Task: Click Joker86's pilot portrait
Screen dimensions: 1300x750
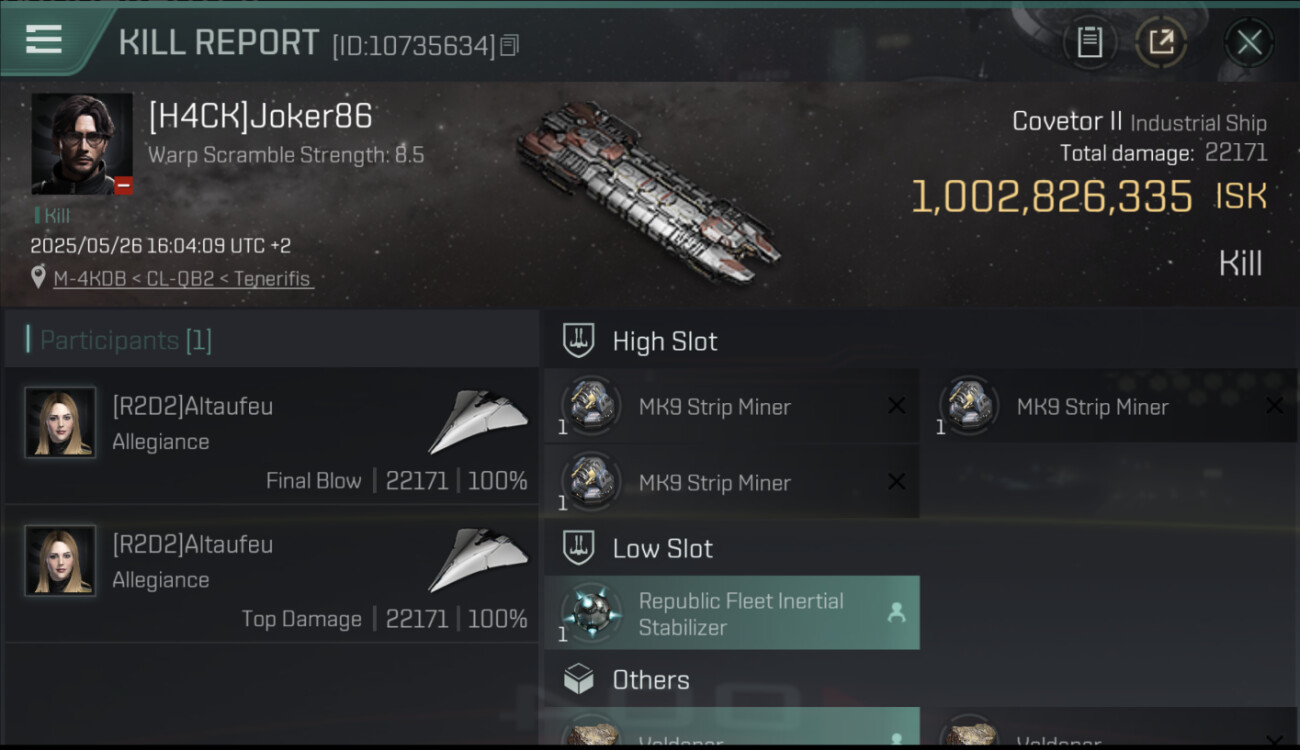Action: click(x=82, y=144)
